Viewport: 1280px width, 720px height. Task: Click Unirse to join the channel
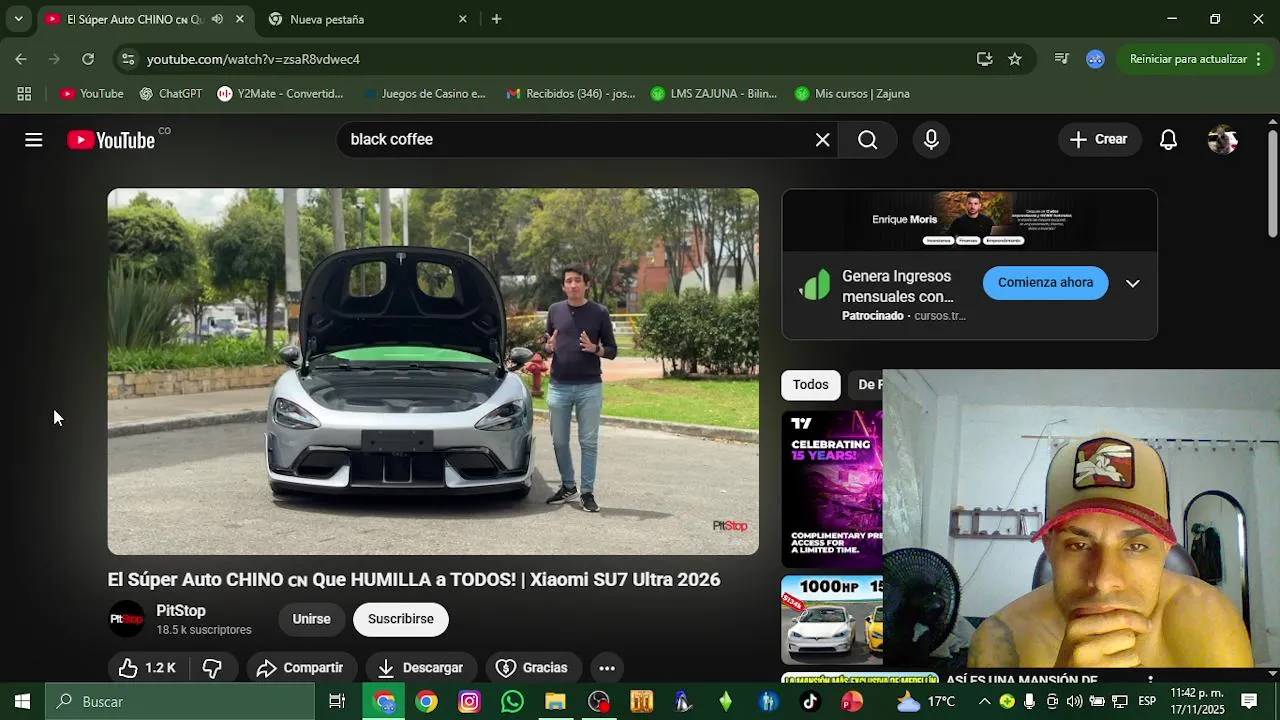point(311,619)
